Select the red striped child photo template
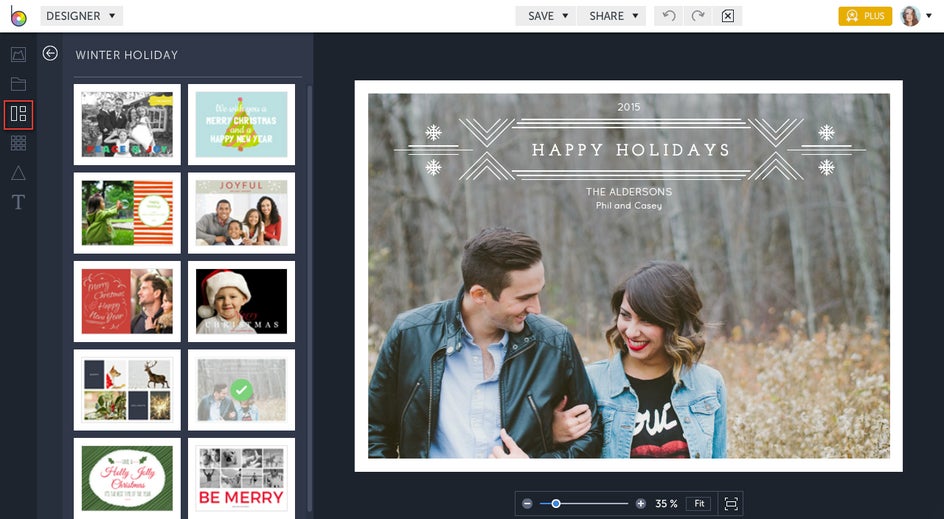This screenshot has height=519, width=944. click(x=127, y=213)
